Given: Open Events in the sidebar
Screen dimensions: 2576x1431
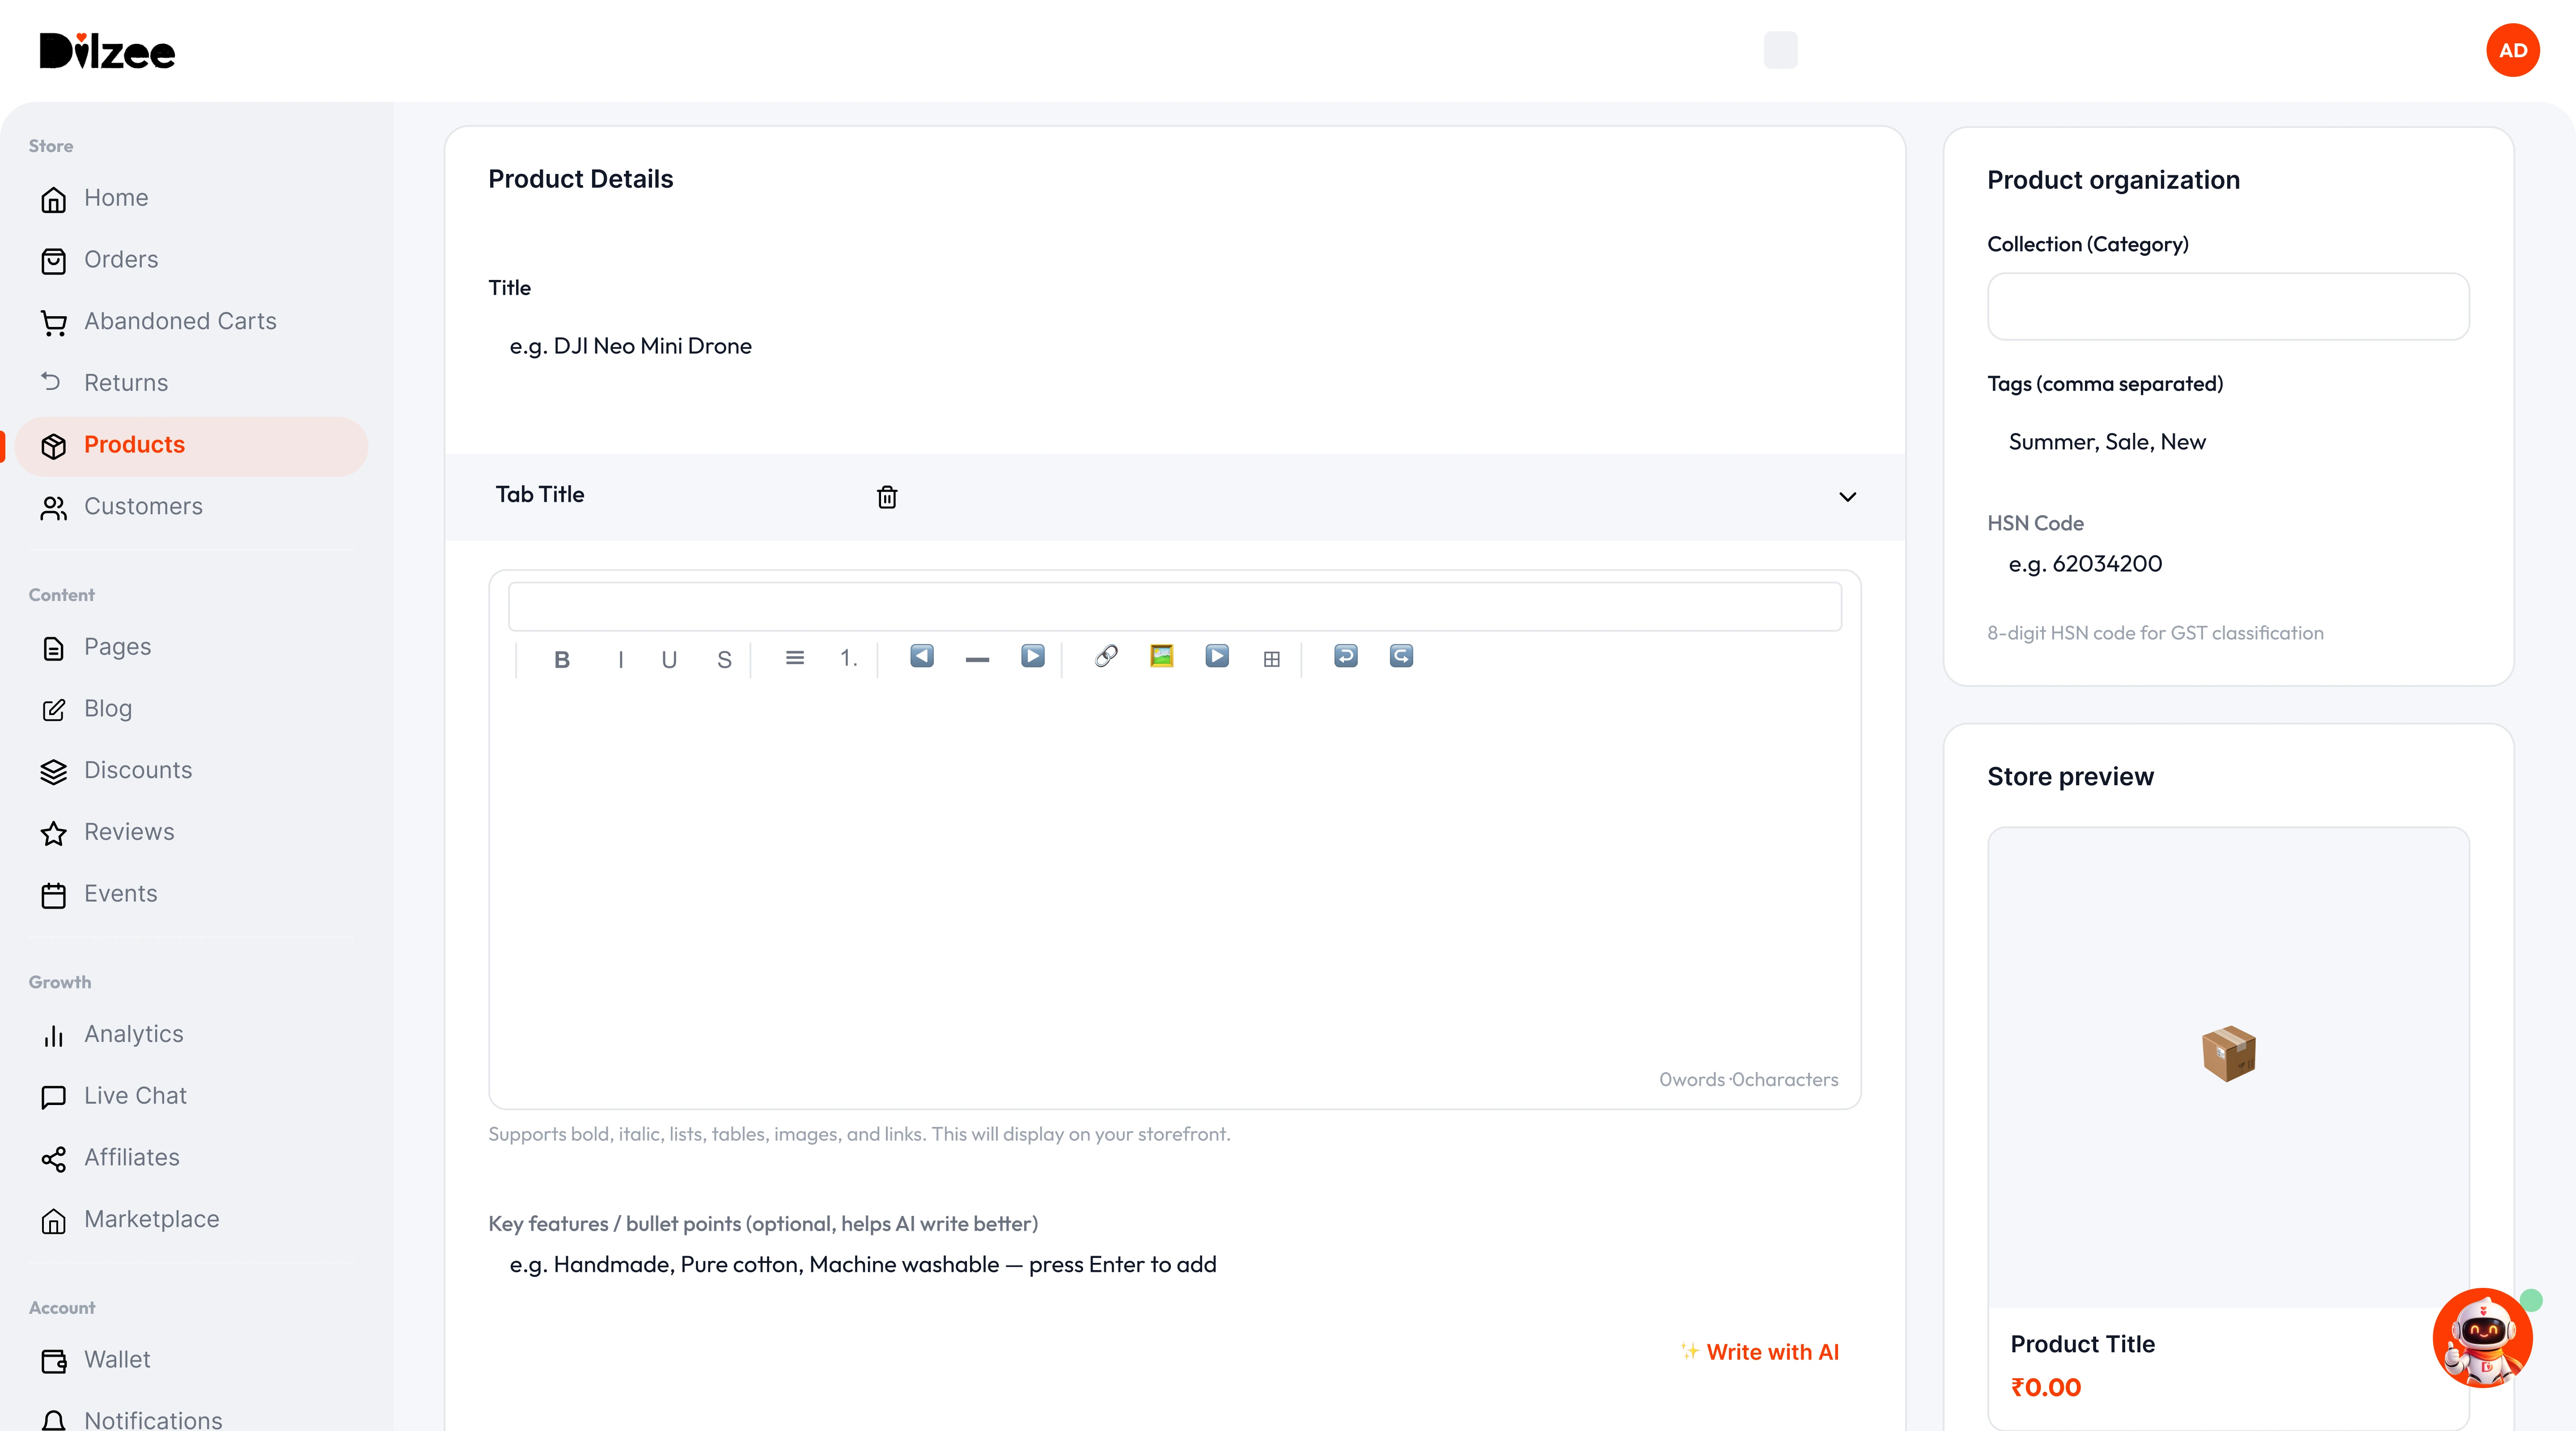Looking at the screenshot, I should tap(192, 894).
